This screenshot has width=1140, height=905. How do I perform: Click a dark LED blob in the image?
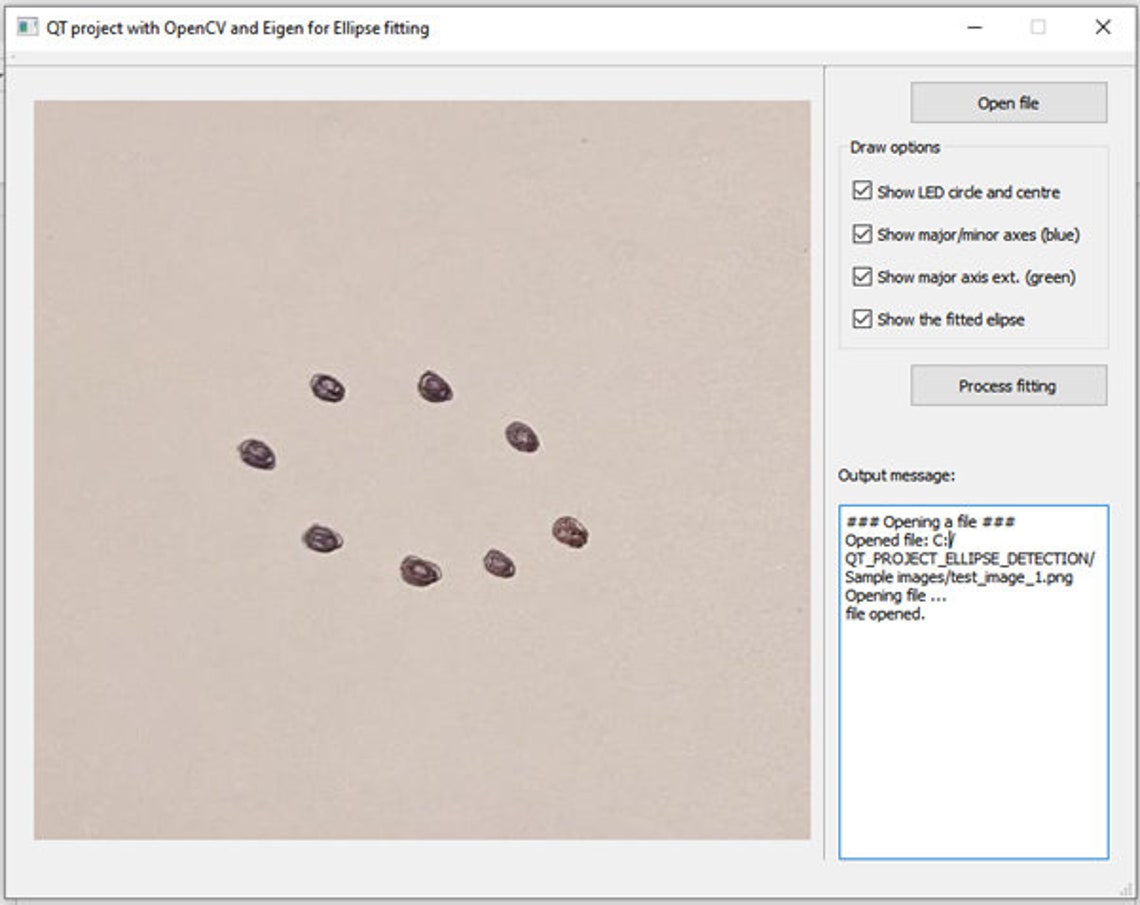(x=327, y=384)
